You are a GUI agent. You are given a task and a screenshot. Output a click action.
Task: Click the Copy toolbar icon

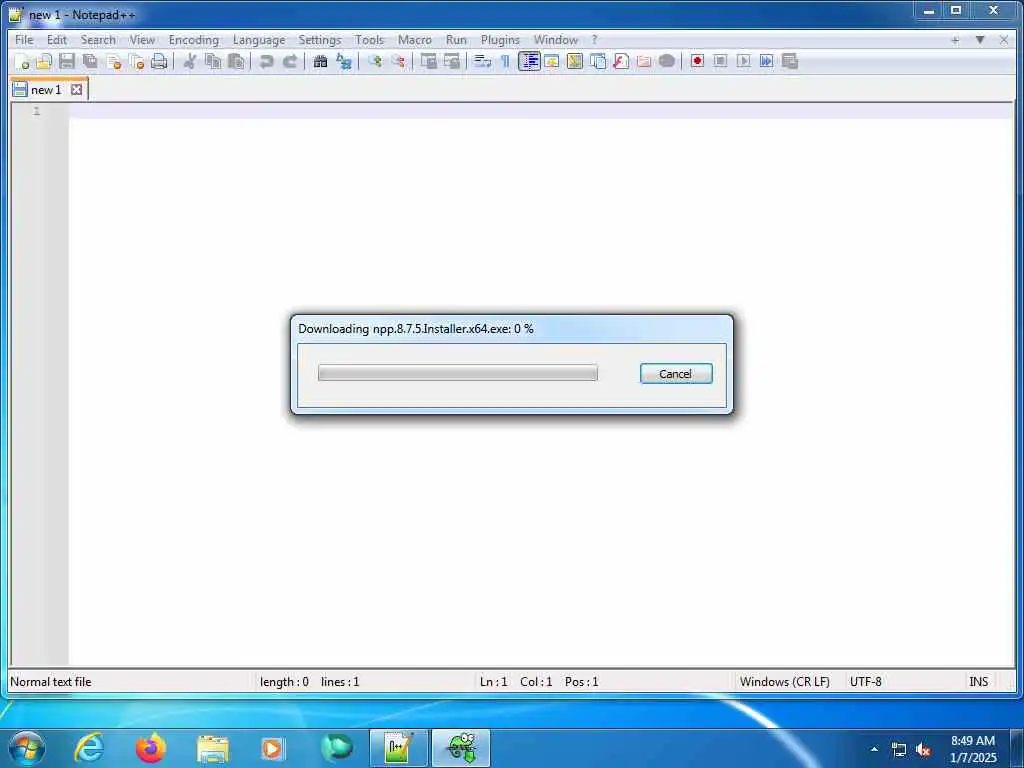coord(213,61)
